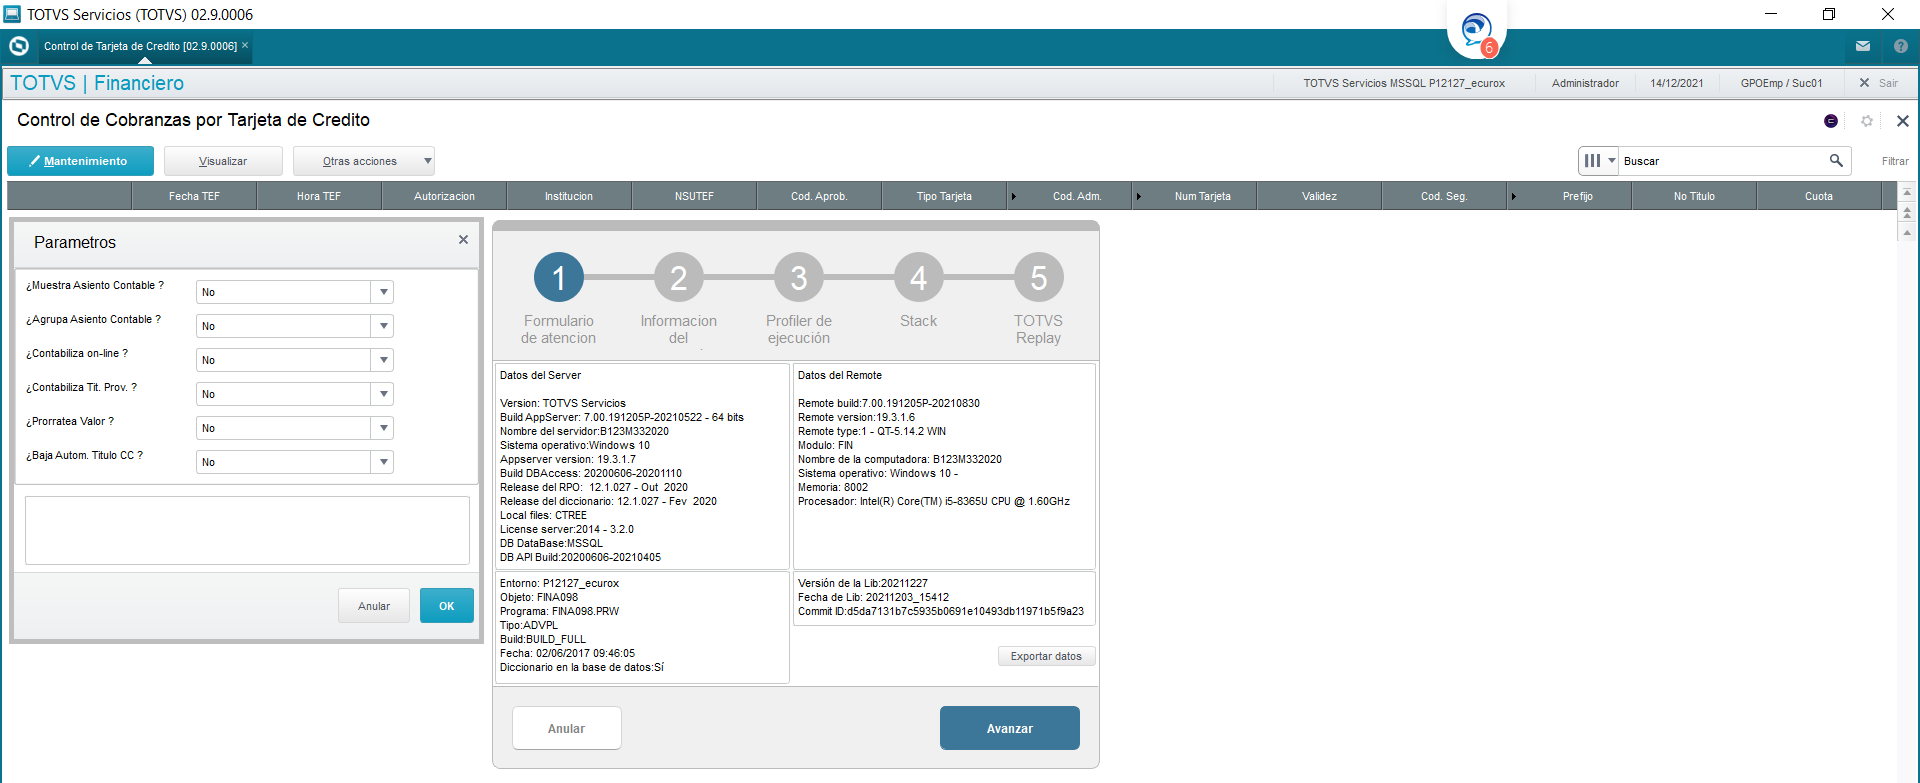Select step 1 Formulario de atencion
Viewport: 1920px width, 783px height.
click(x=559, y=278)
